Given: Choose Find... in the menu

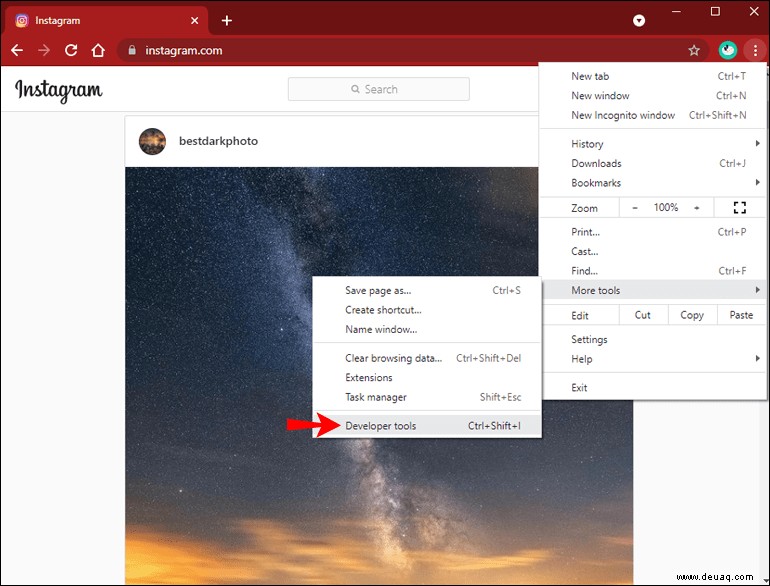Looking at the screenshot, I should coord(653,271).
